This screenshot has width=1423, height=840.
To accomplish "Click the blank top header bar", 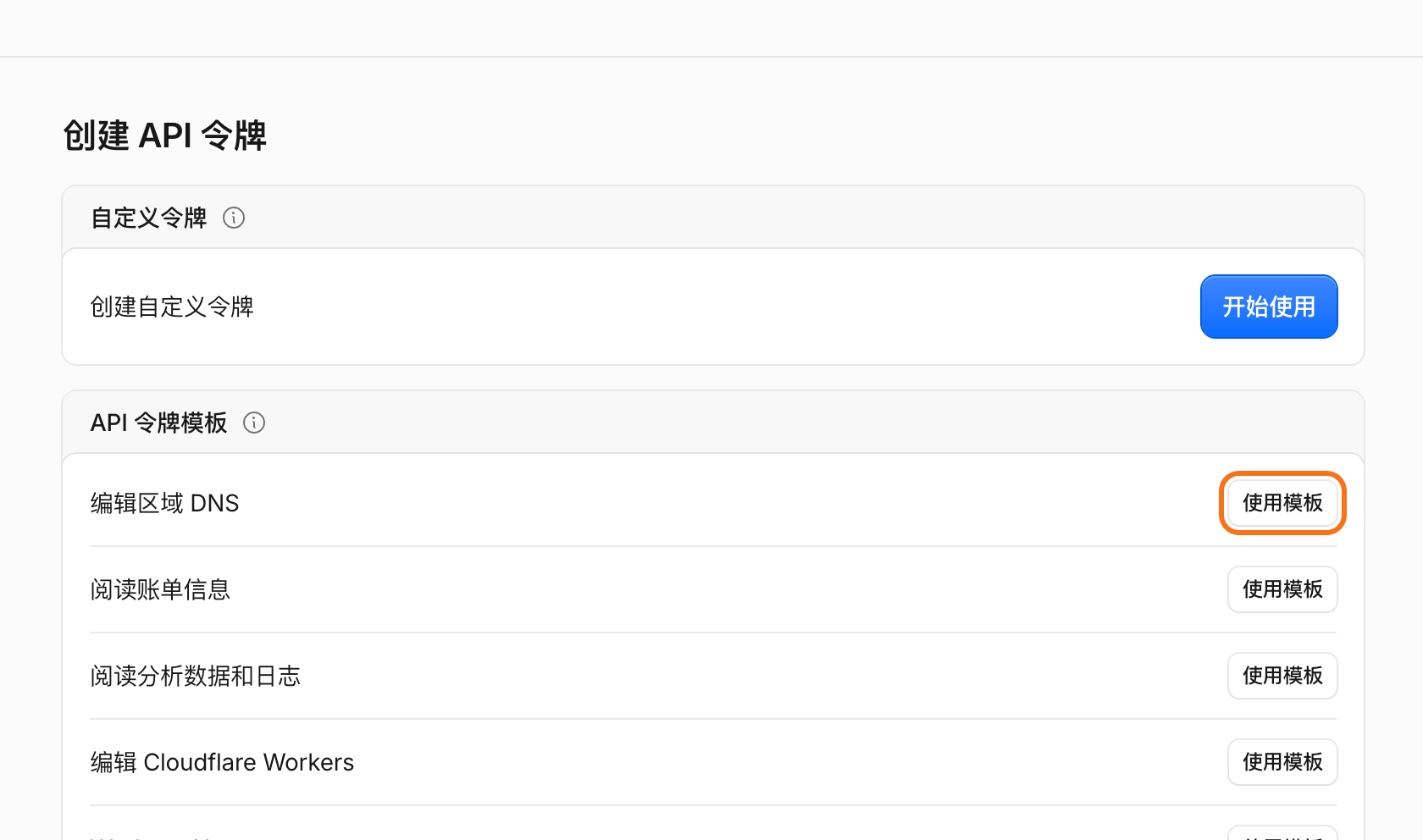I will click(711, 28).
